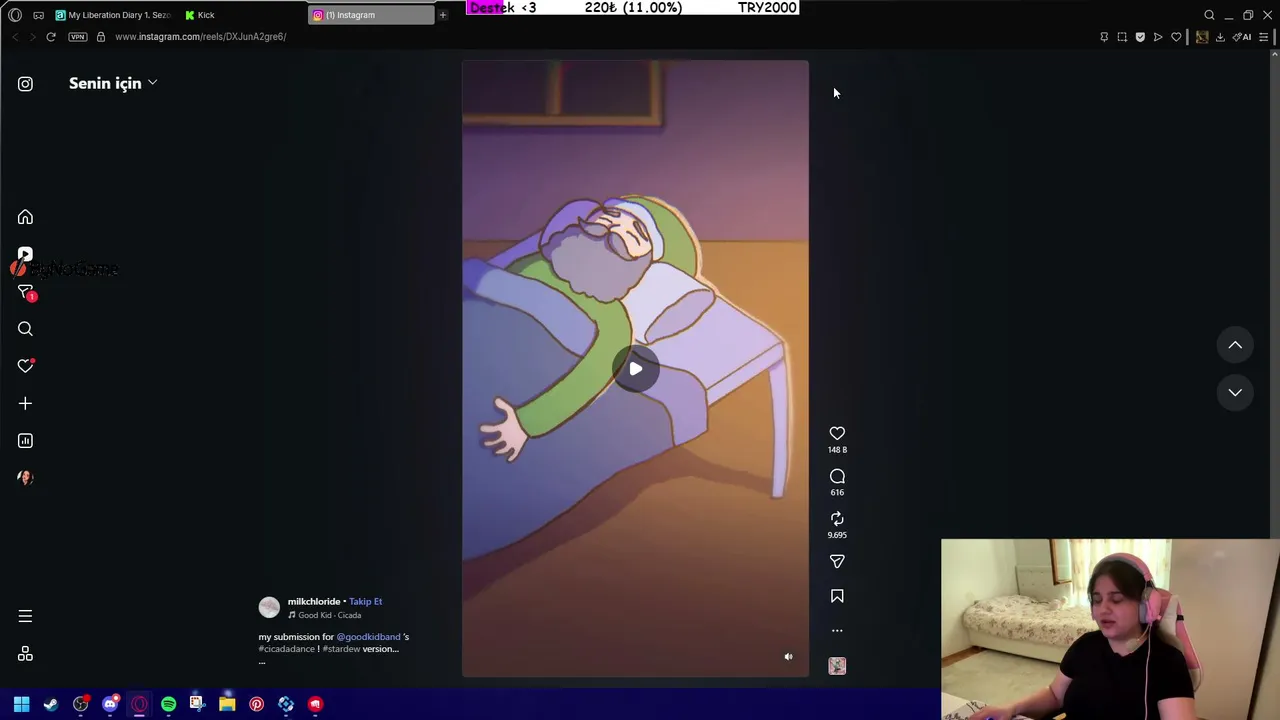Open my profile picture in the sidebar

point(25,477)
